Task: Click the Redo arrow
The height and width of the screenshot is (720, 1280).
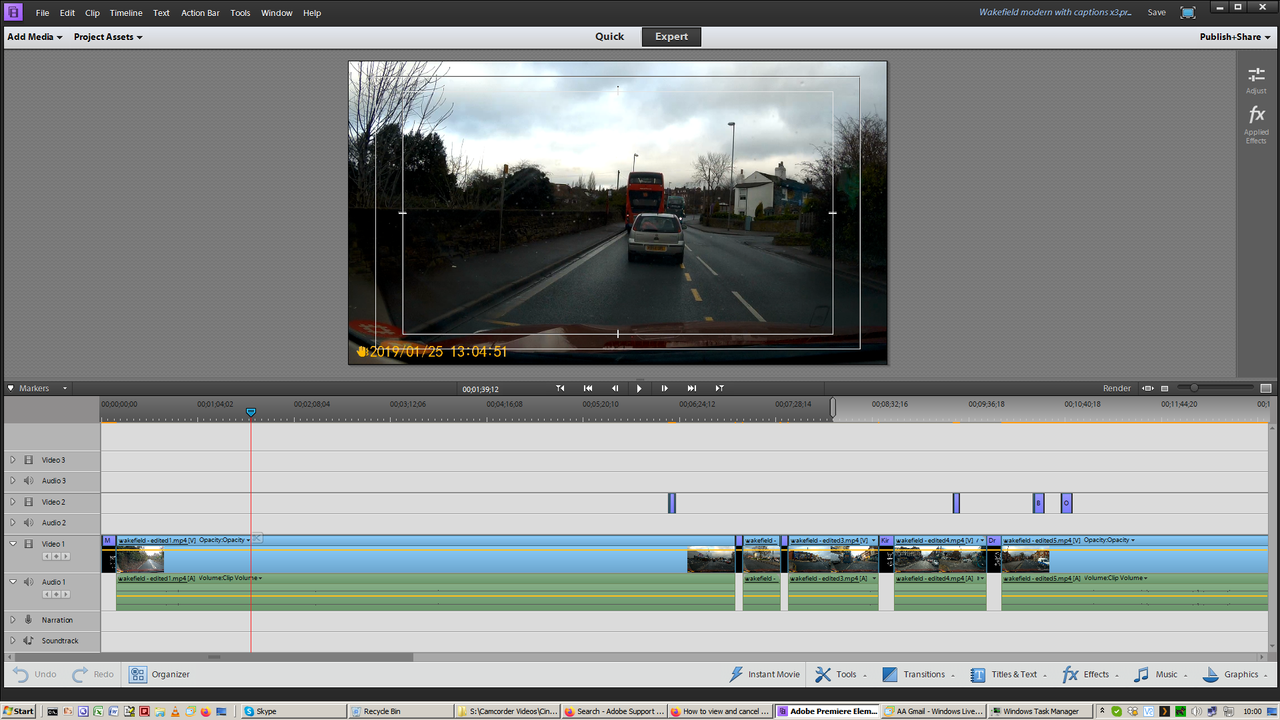Action: (80, 674)
